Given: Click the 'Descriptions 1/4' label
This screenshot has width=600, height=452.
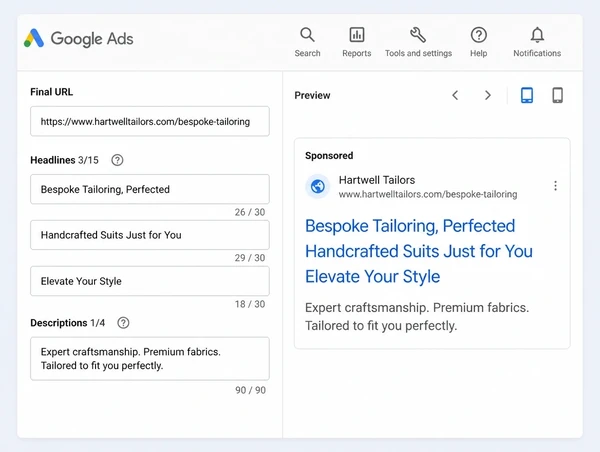Looking at the screenshot, I should pyautogui.click(x=68, y=323).
